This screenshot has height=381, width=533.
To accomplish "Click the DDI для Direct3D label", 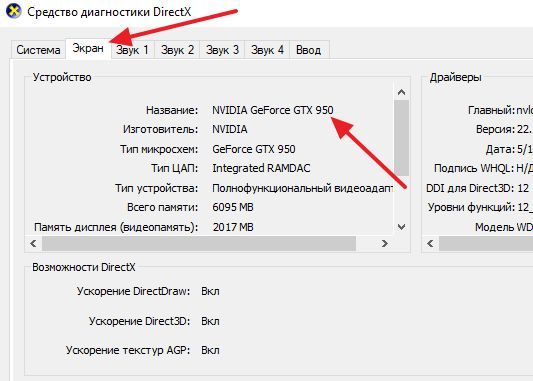I will [470, 188].
